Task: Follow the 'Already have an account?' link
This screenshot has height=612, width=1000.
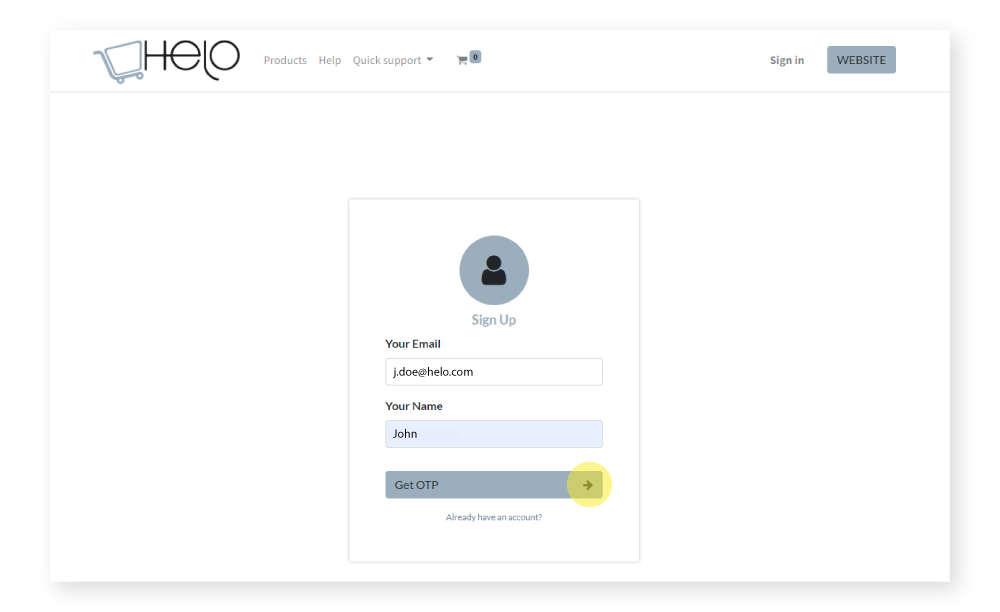Action: 494,518
